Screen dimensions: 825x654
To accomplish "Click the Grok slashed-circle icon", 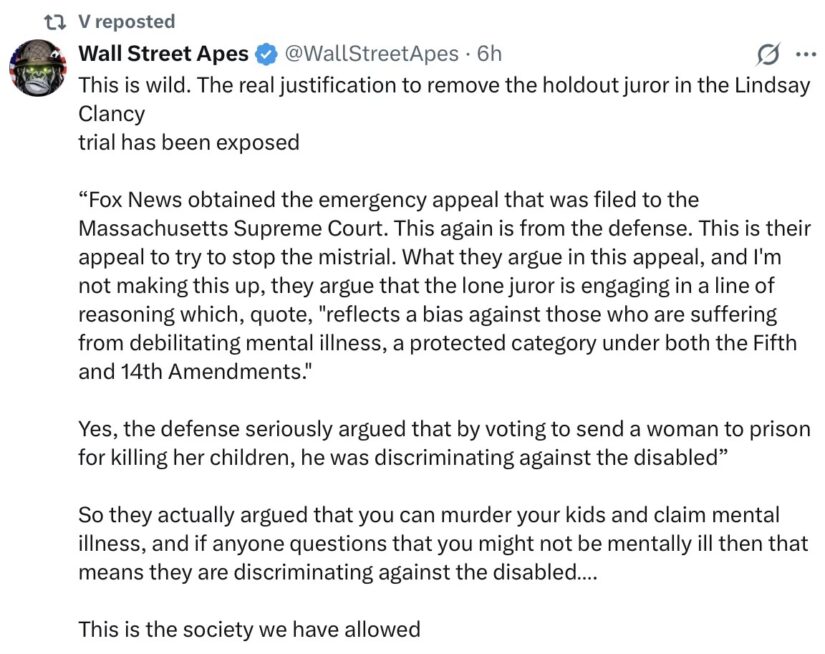I will click(768, 54).
